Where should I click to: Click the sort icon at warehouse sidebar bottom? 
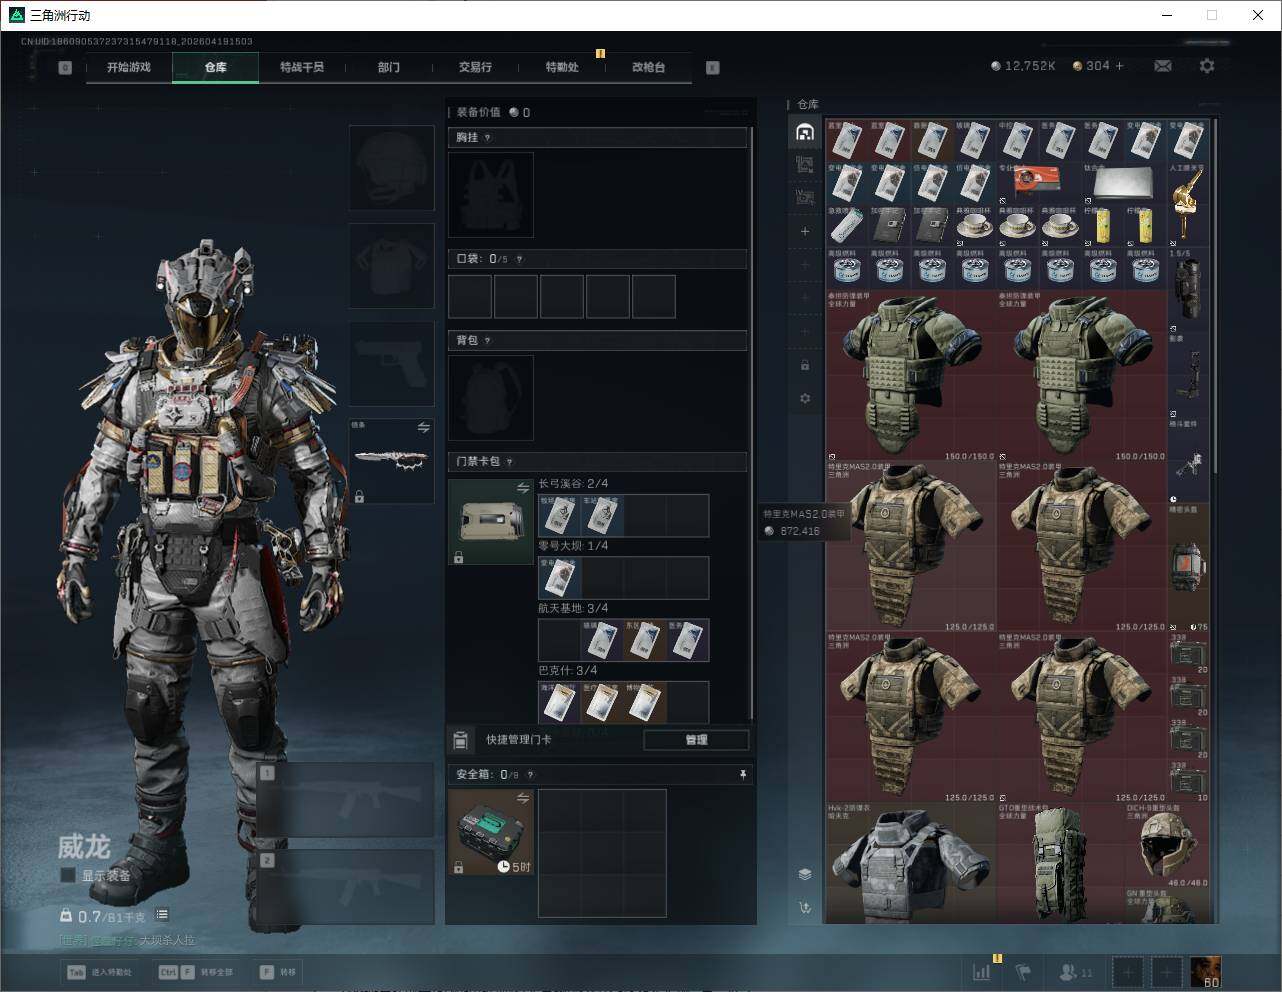(805, 908)
